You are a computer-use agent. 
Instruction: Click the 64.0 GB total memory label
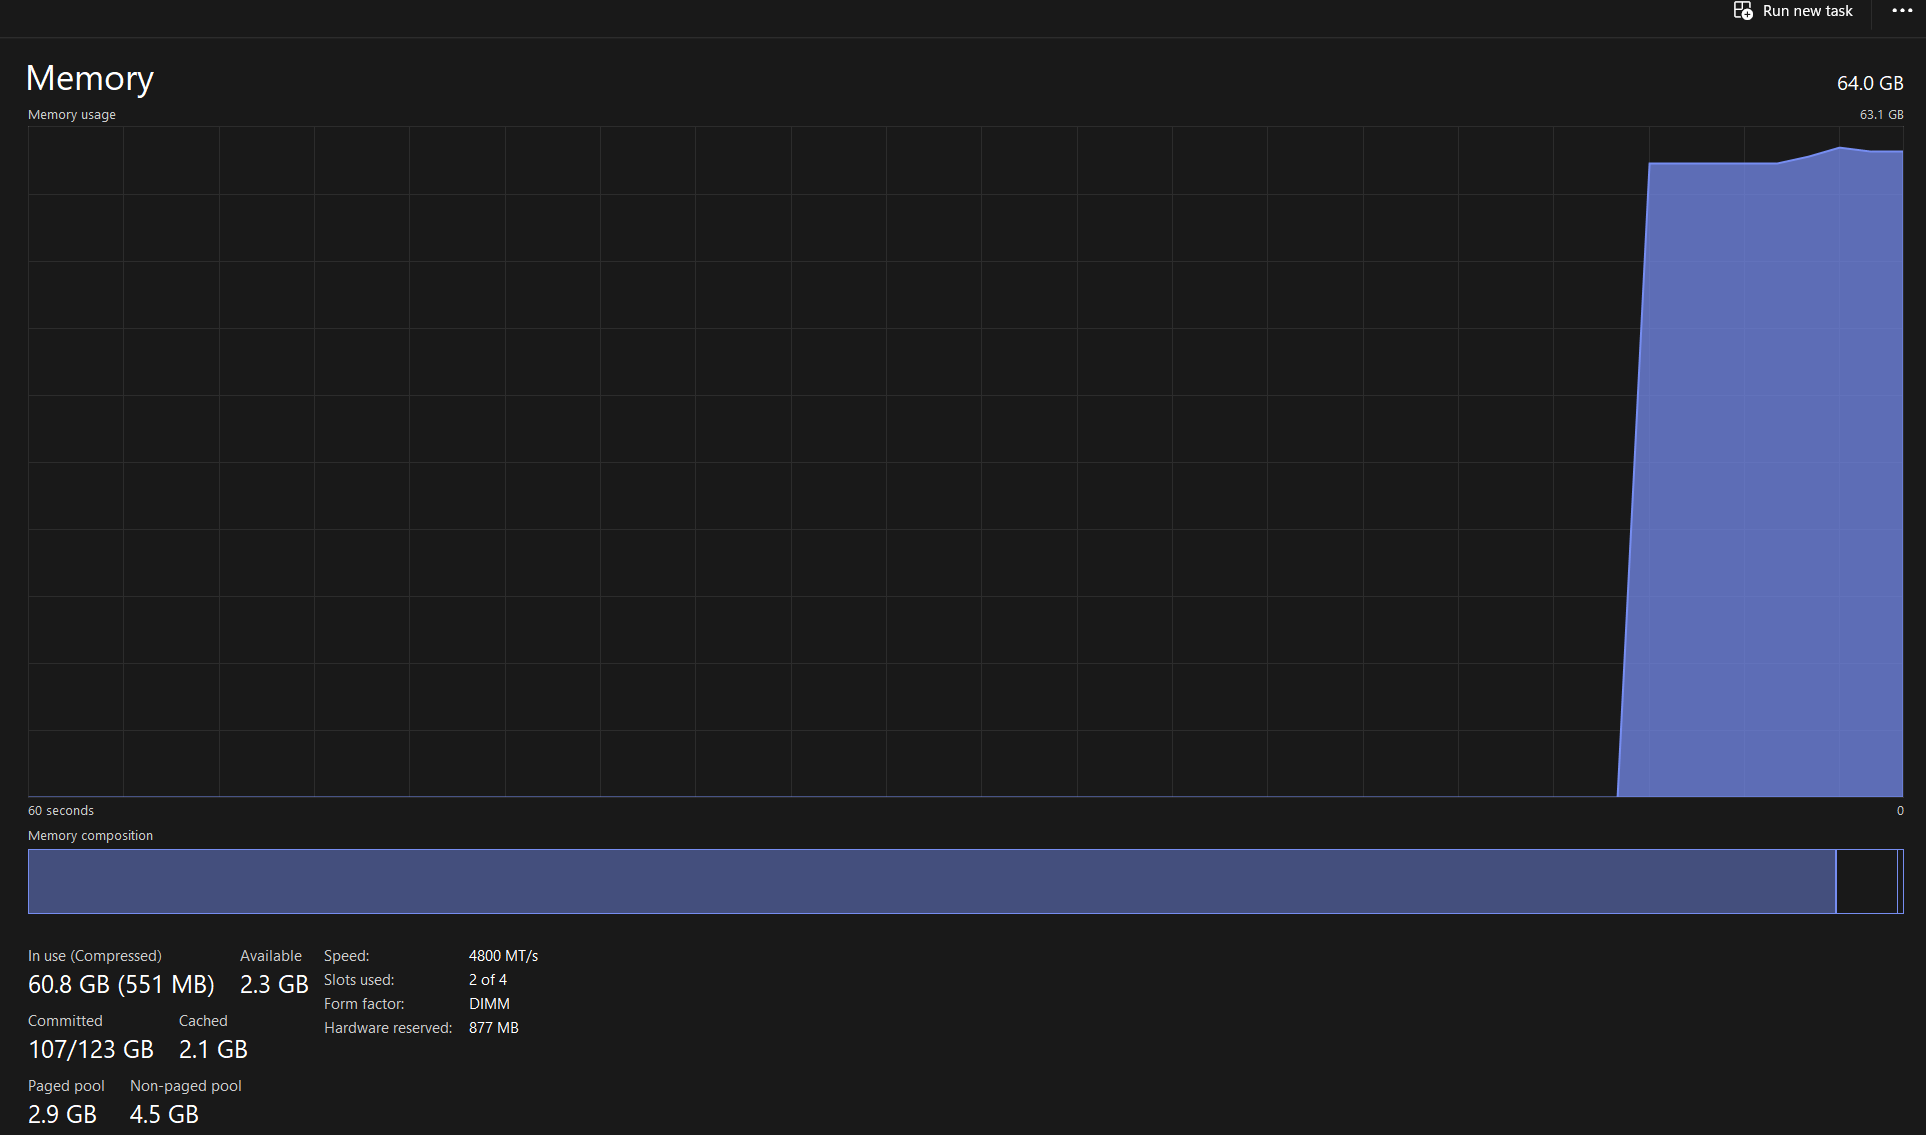pyautogui.click(x=1869, y=83)
